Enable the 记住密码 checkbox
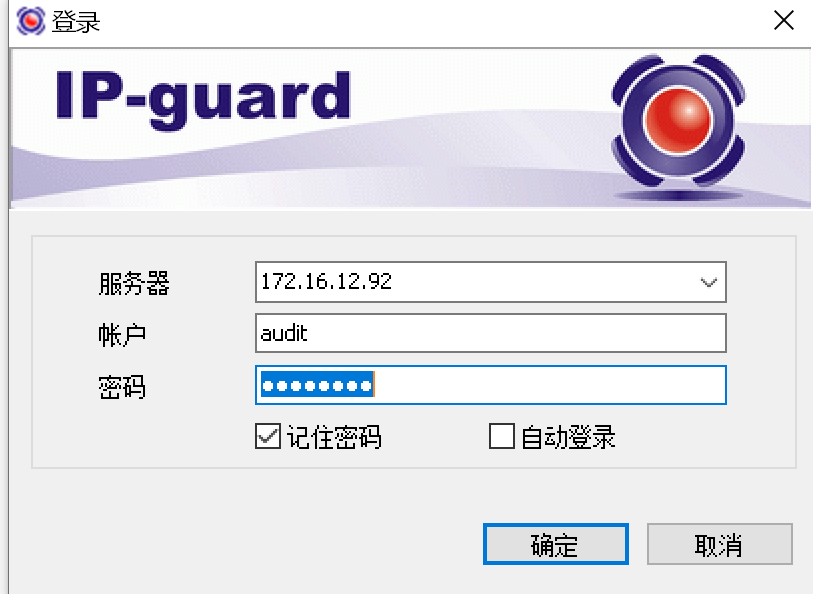Viewport: 813px width, 594px height. [x=268, y=436]
